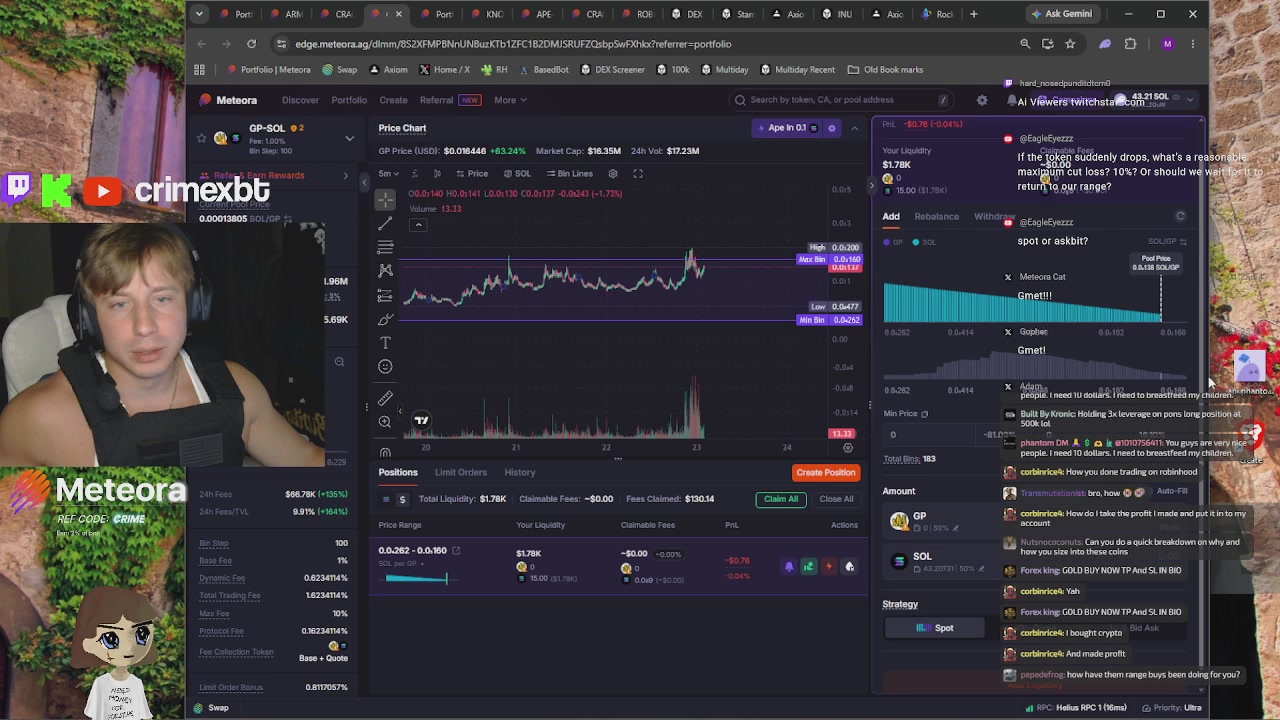The image size is (1280, 720).
Task: Select the Text annotation tool
Action: coord(385,343)
